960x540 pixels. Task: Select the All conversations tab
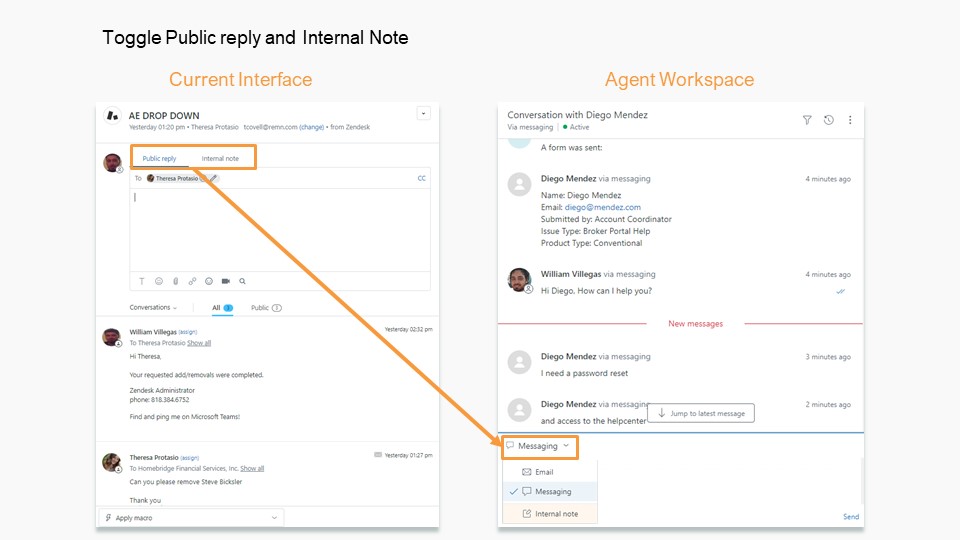pos(222,308)
